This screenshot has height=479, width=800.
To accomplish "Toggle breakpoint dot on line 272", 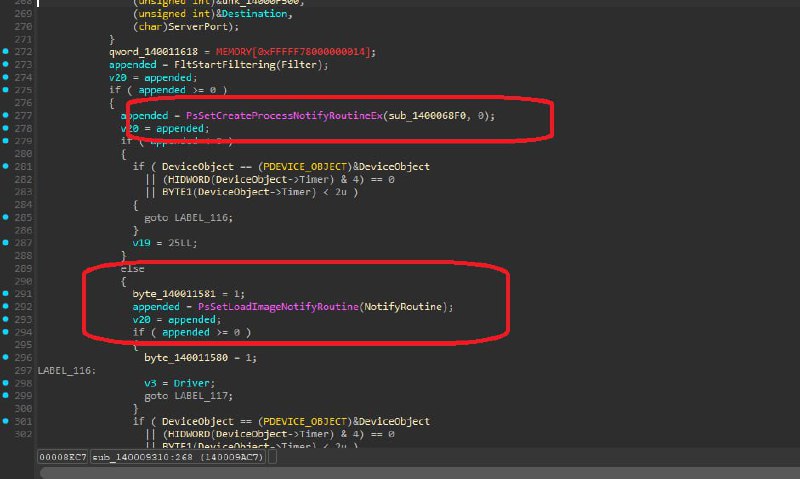I will pos(6,52).
